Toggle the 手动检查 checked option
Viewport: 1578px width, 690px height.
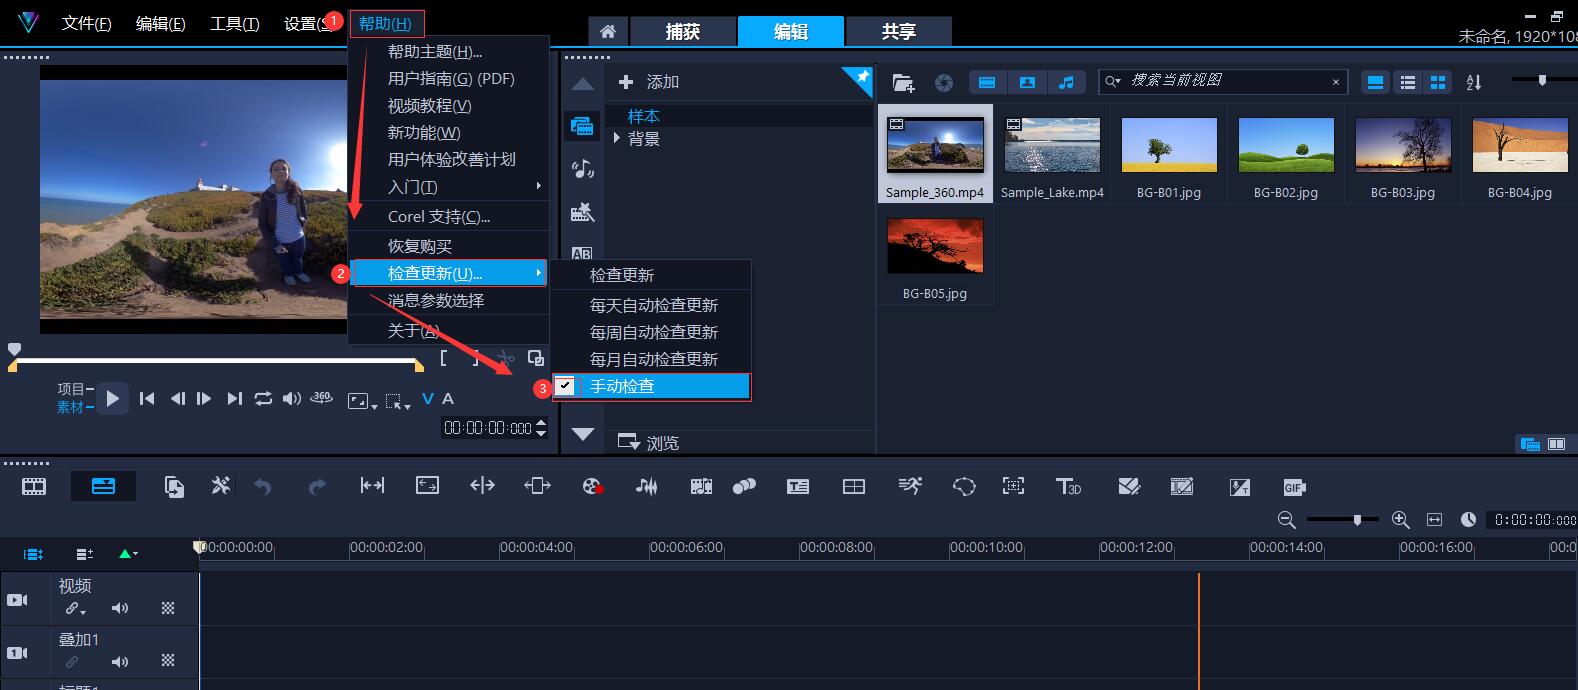[x=651, y=386]
